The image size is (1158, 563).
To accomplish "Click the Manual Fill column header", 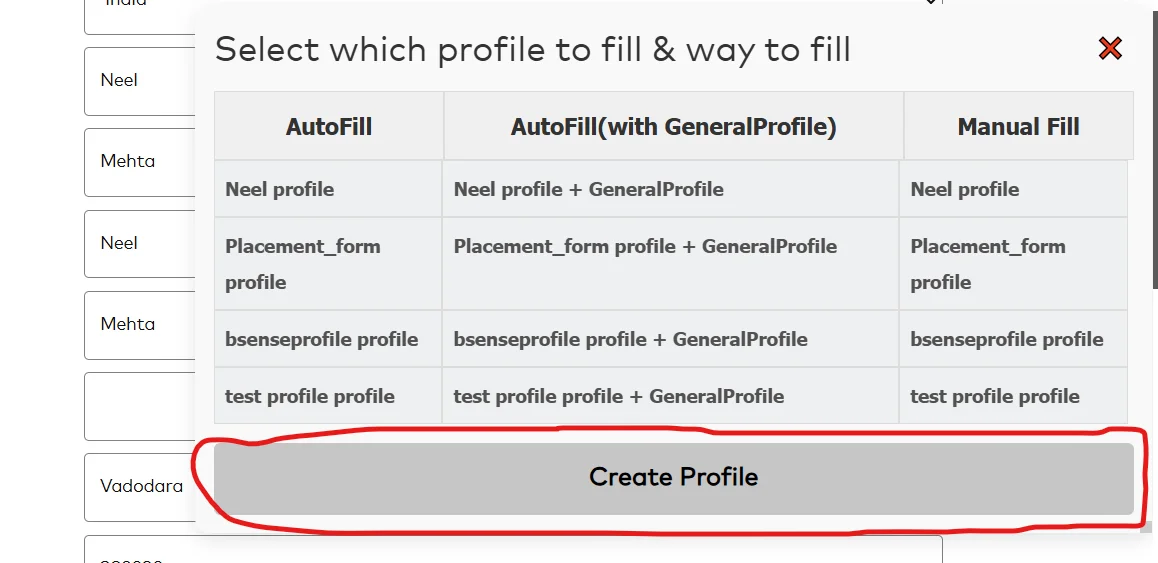I will (1018, 127).
